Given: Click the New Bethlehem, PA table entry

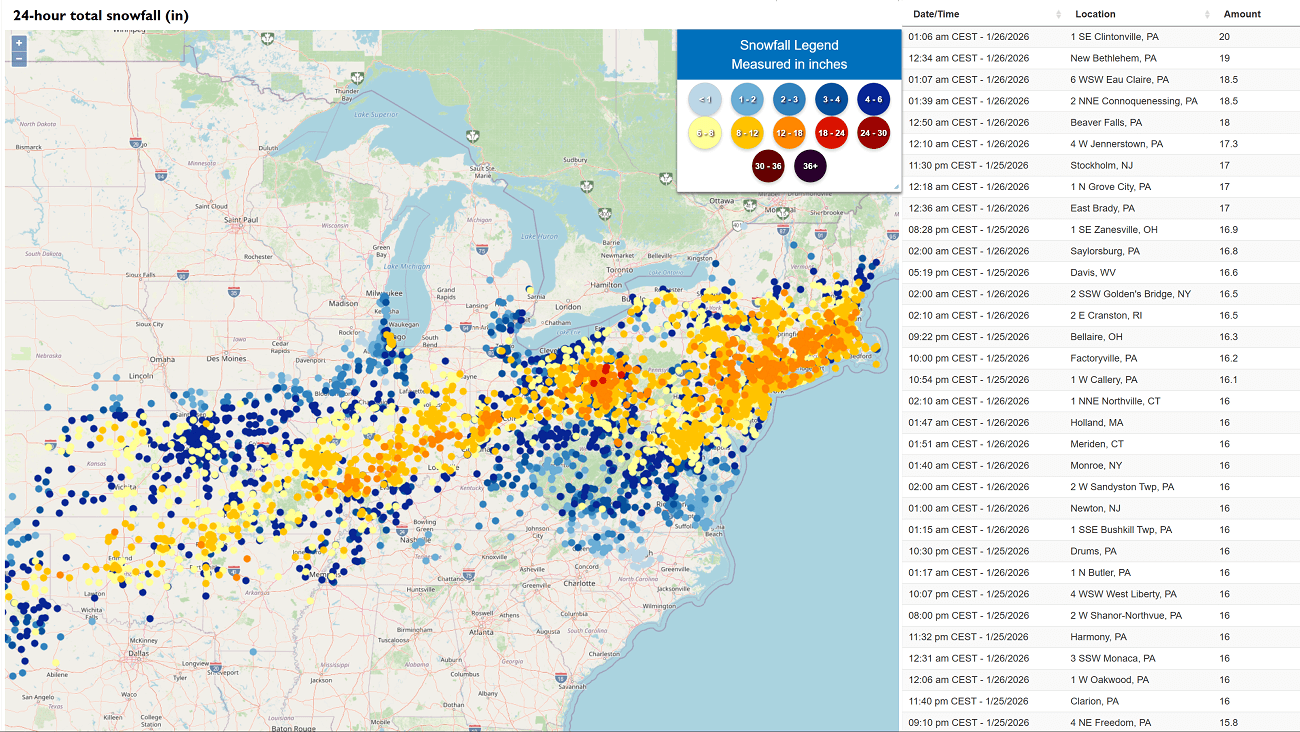Looking at the screenshot, I should (1100, 58).
